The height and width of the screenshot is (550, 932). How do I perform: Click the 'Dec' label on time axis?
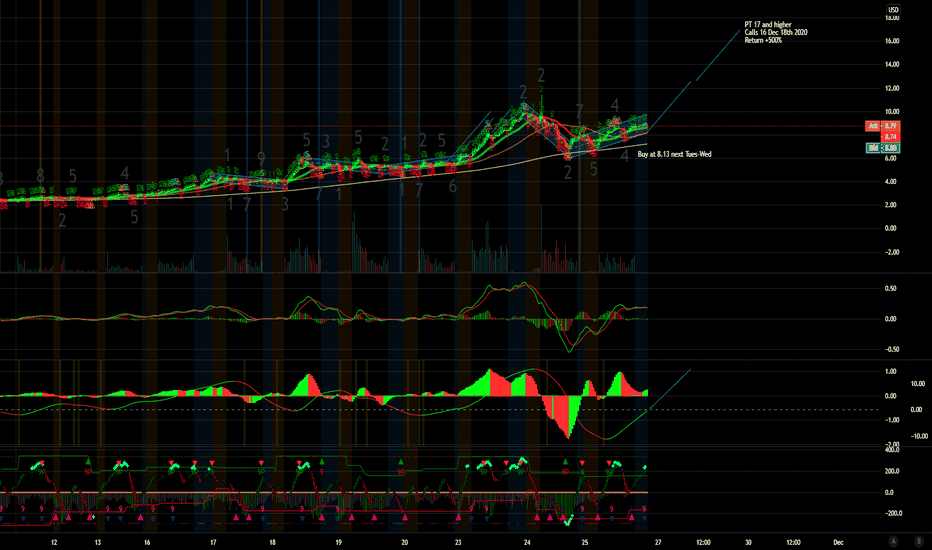(x=838, y=542)
